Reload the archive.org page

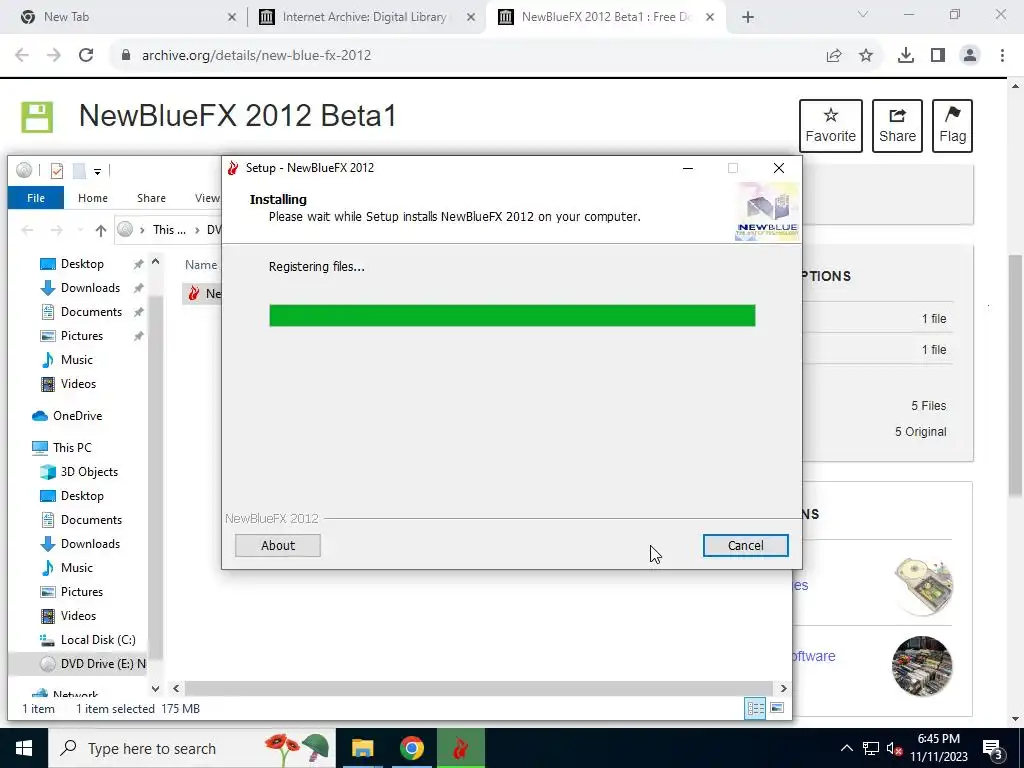tap(86, 56)
